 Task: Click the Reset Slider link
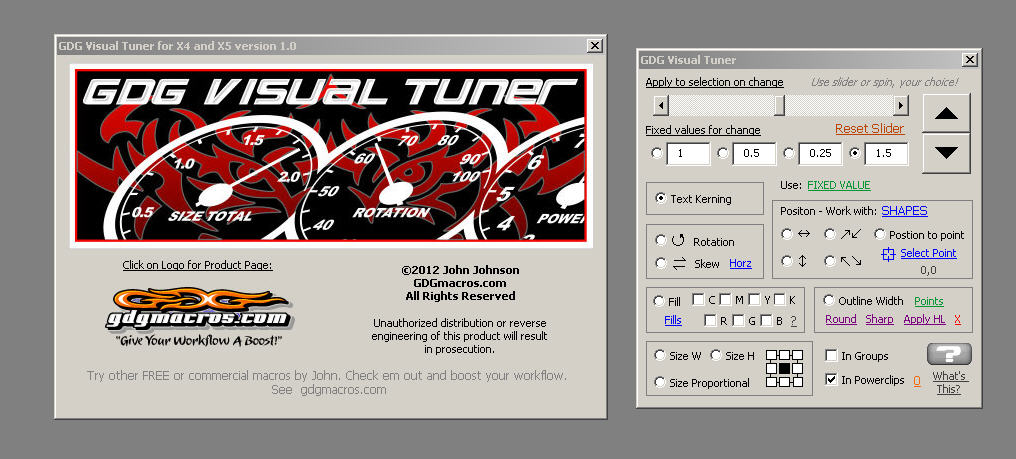869,128
